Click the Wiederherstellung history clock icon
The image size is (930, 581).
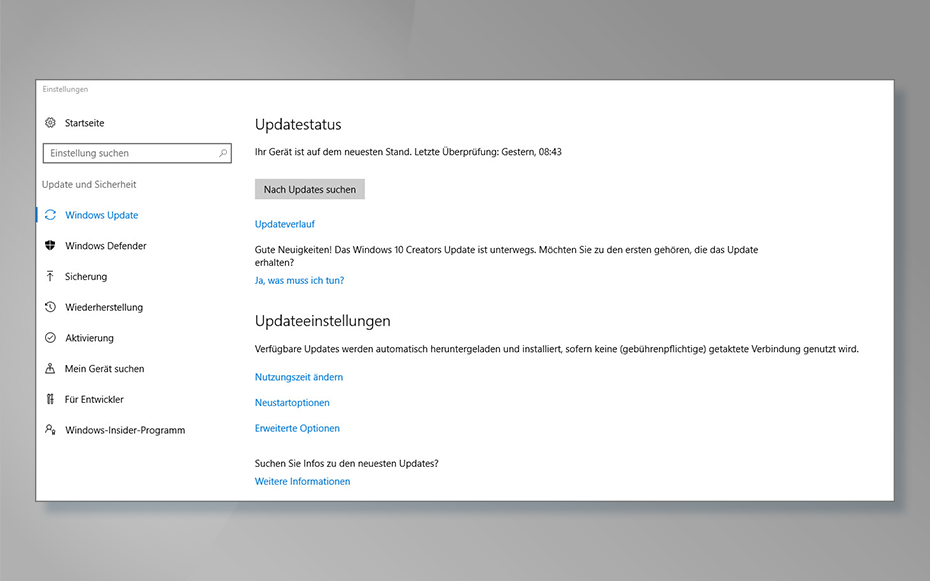50,307
